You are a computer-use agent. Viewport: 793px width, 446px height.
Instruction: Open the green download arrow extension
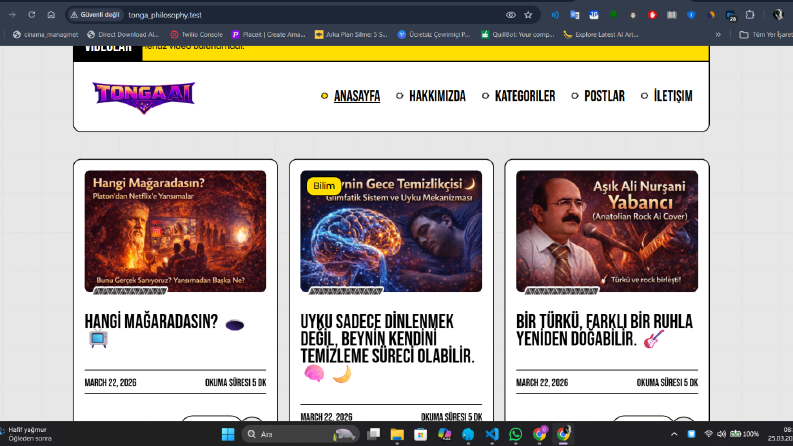613,14
